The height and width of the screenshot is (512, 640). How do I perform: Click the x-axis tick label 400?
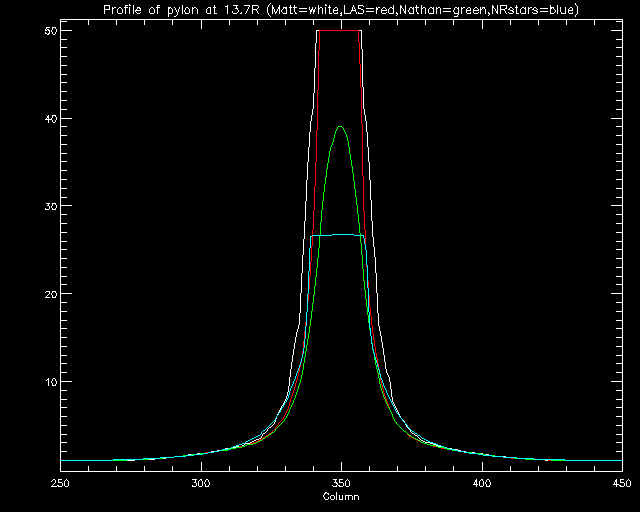482,484
